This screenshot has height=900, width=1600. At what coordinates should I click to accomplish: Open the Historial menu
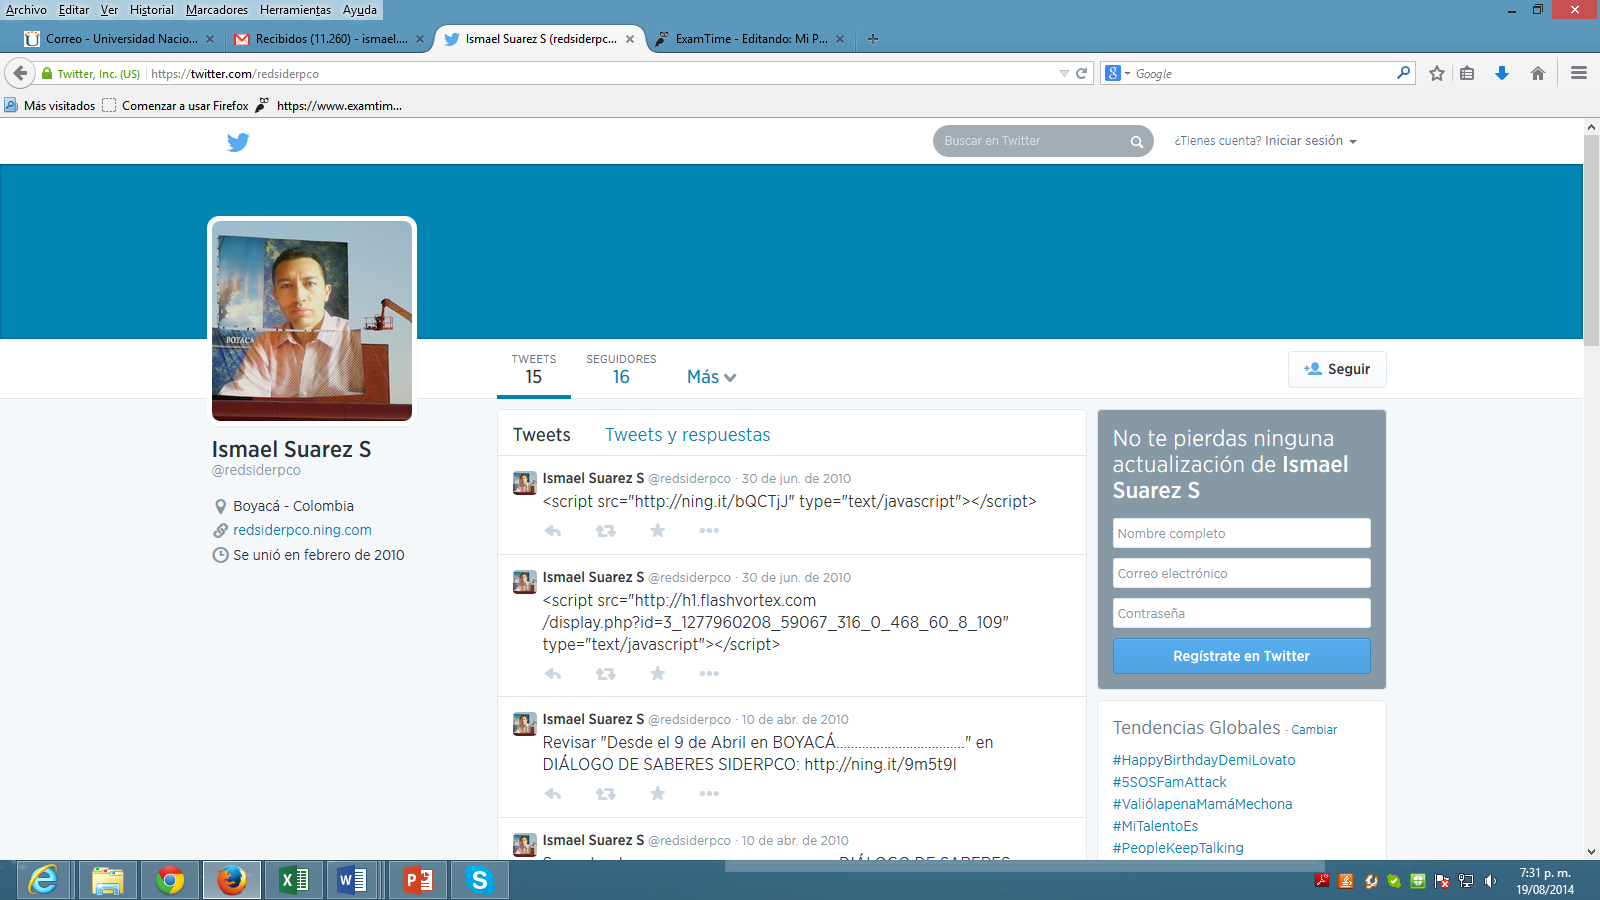152,10
